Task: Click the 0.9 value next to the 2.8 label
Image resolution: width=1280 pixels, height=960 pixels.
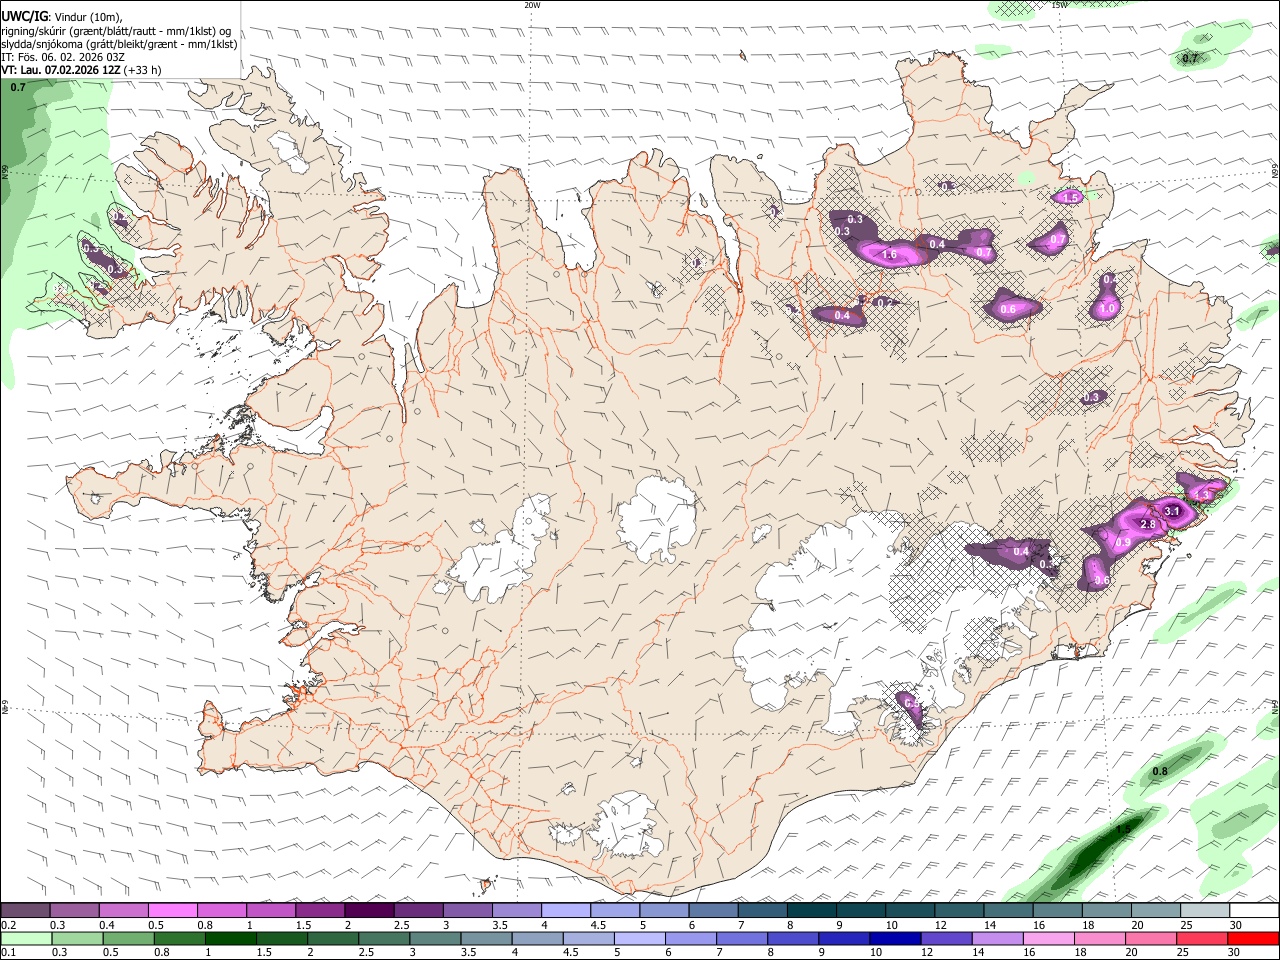Action: tap(1123, 543)
